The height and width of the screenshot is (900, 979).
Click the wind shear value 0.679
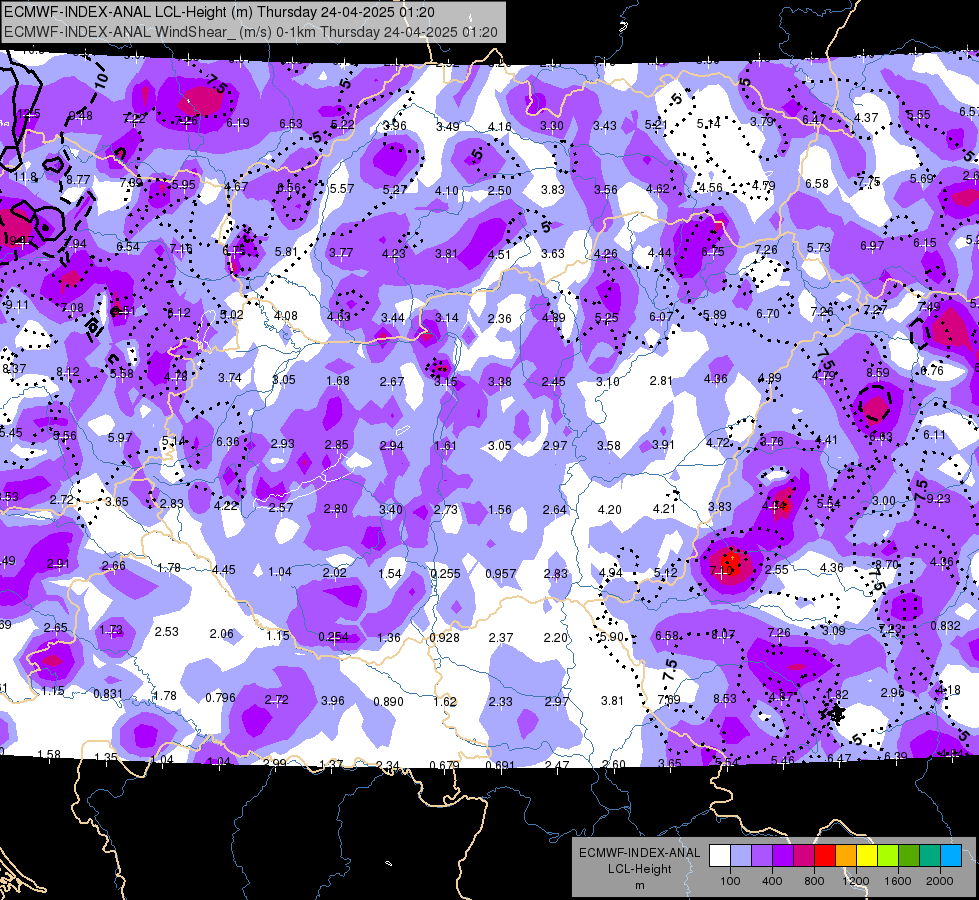tap(445, 765)
